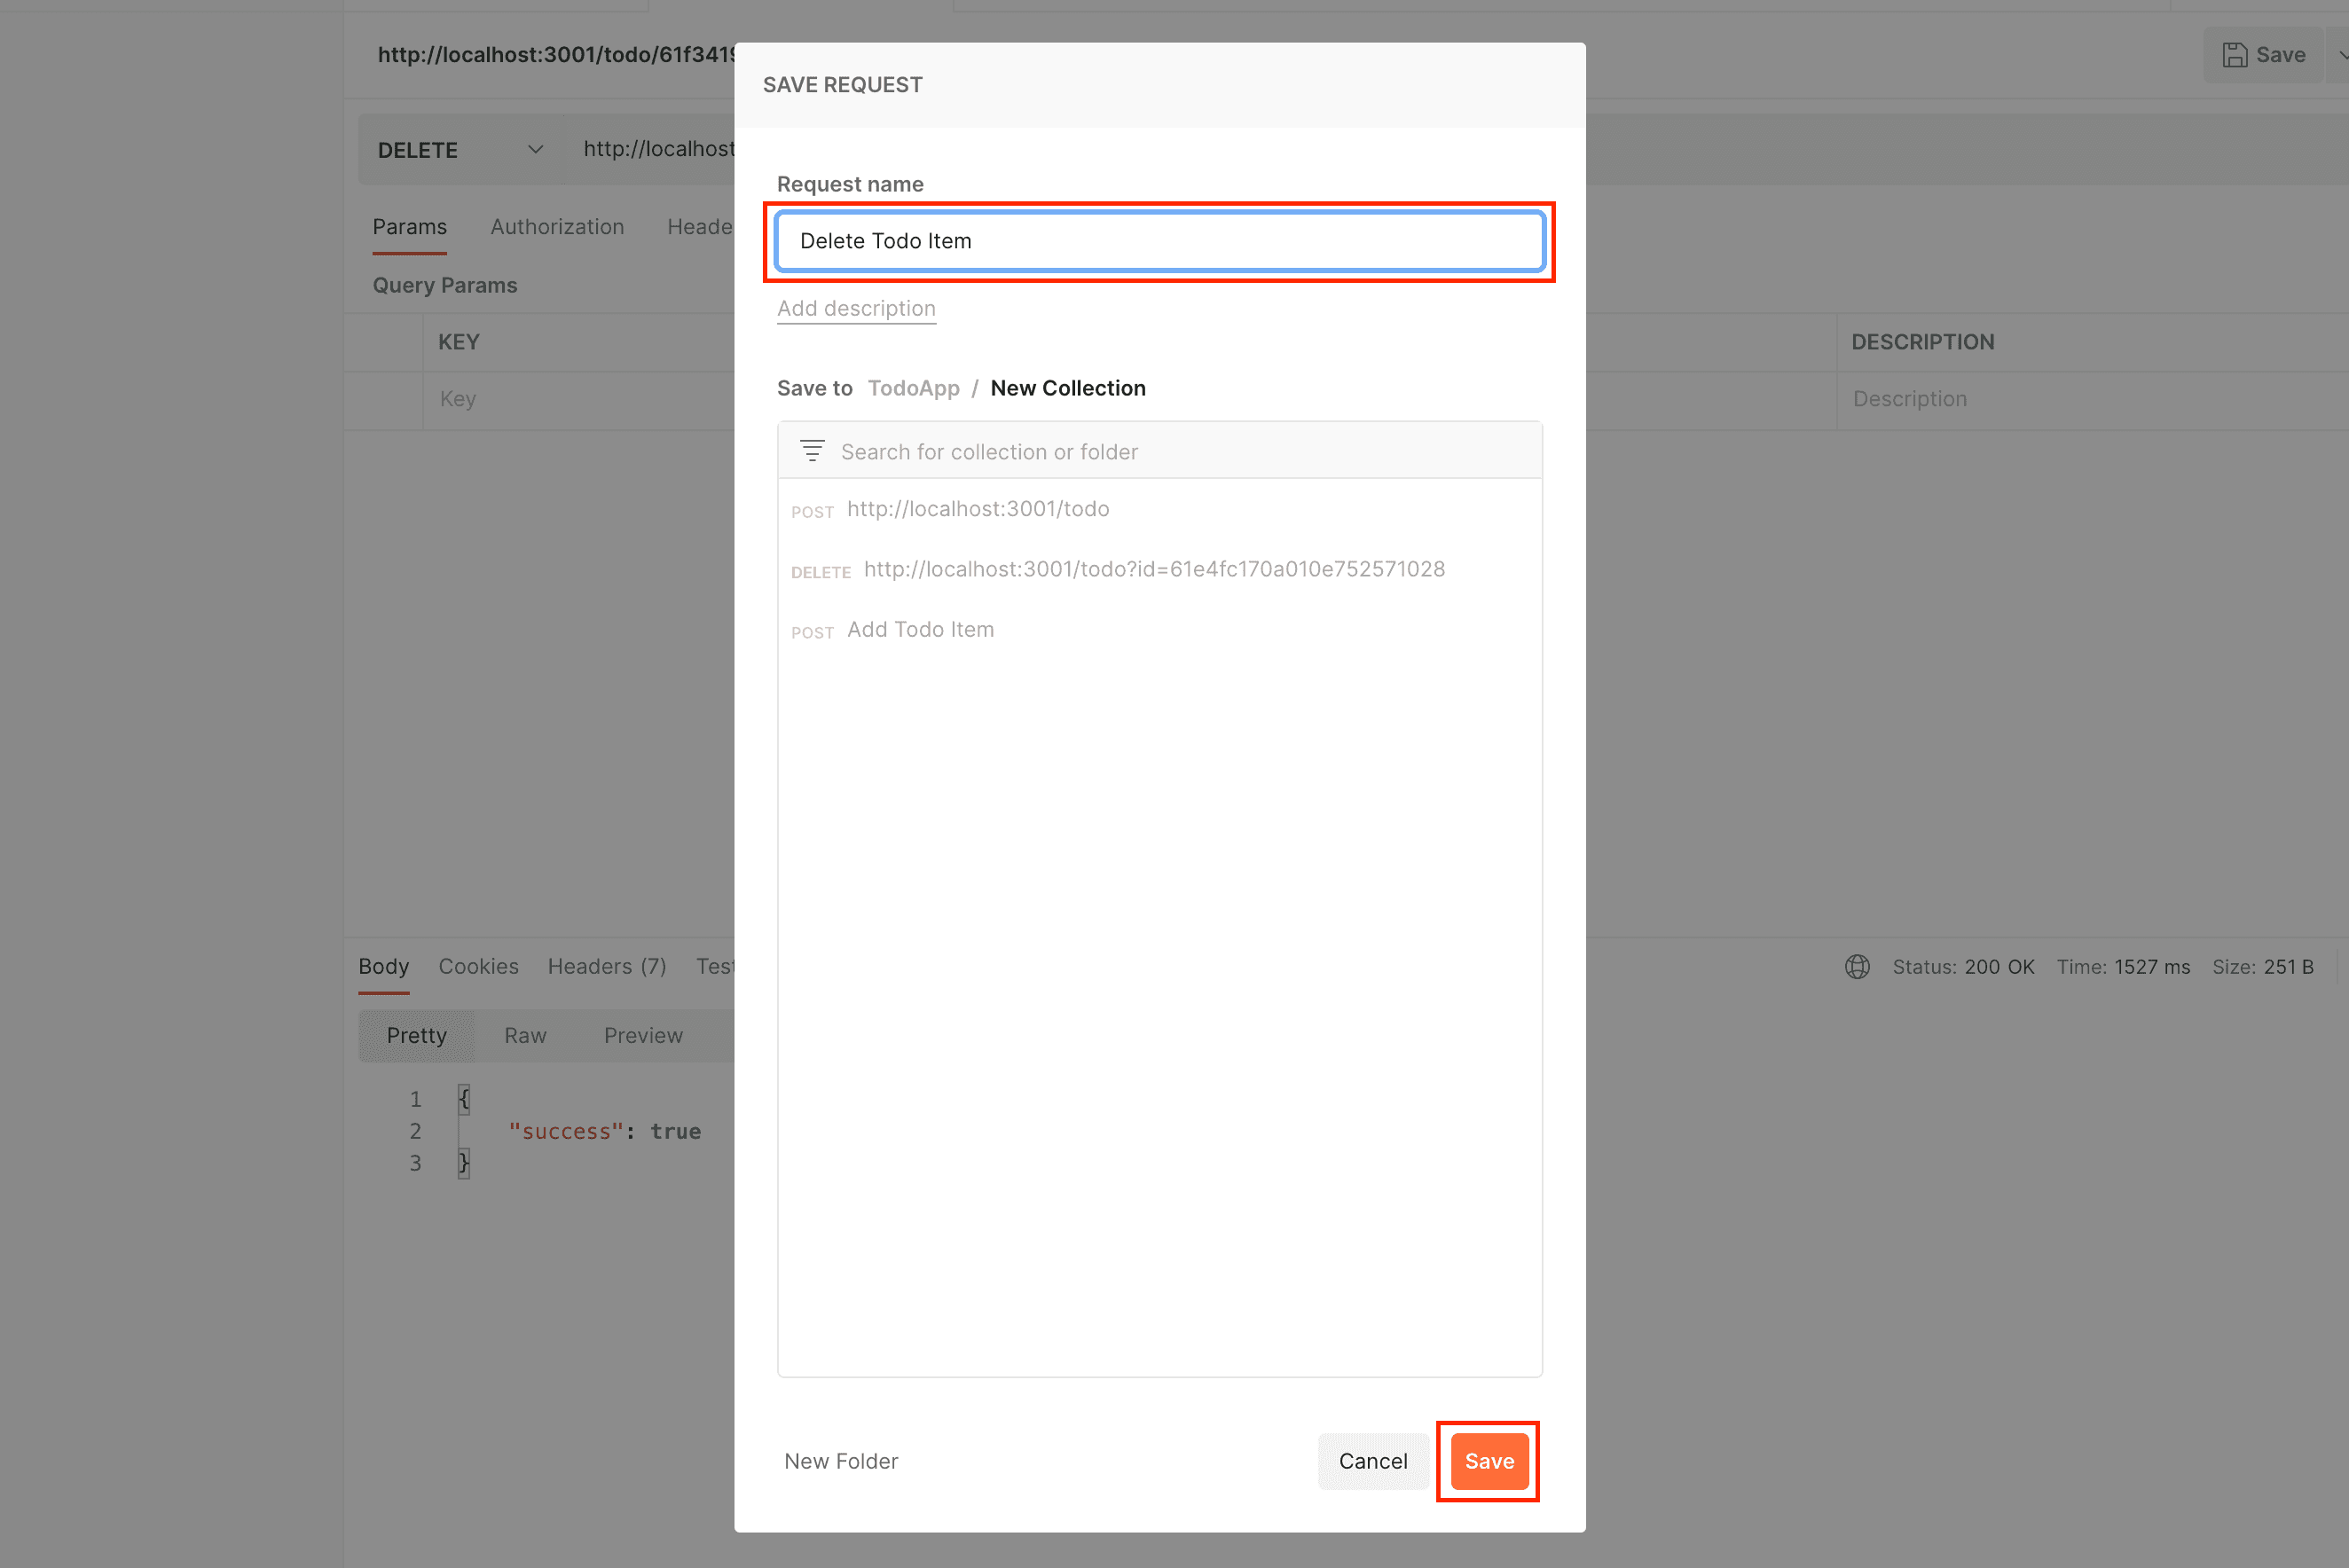2349x1568 pixels.
Task: Click the filter icon in the collection search
Action: pyautogui.click(x=812, y=451)
